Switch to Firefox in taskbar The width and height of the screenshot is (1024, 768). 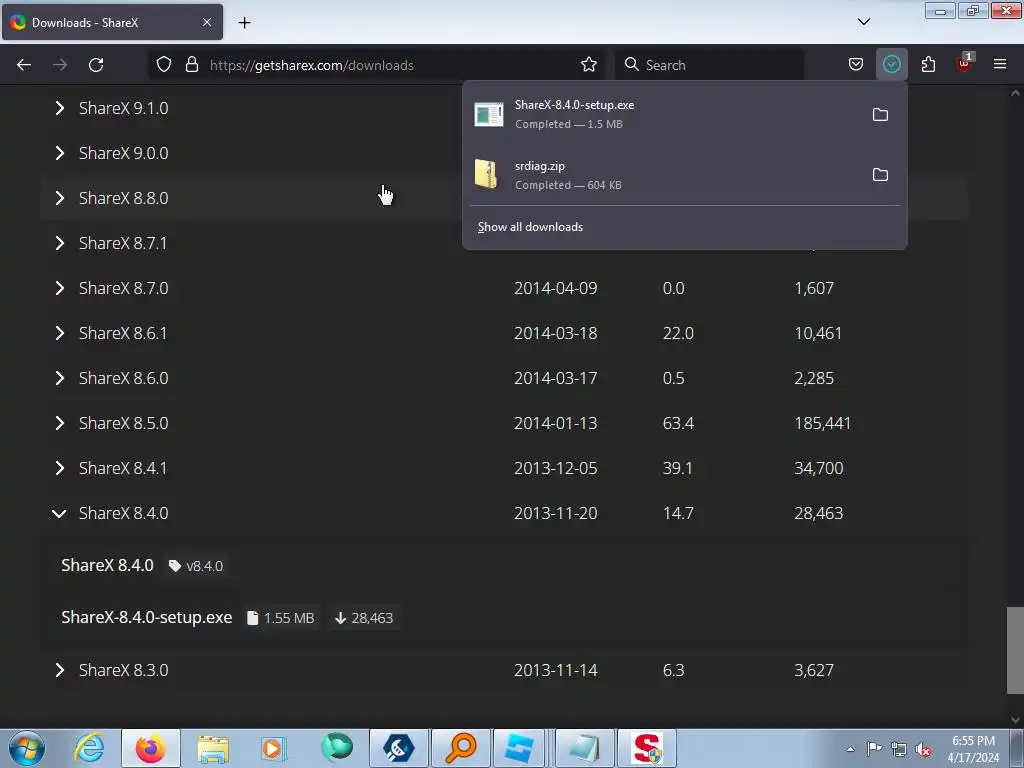tap(150, 748)
